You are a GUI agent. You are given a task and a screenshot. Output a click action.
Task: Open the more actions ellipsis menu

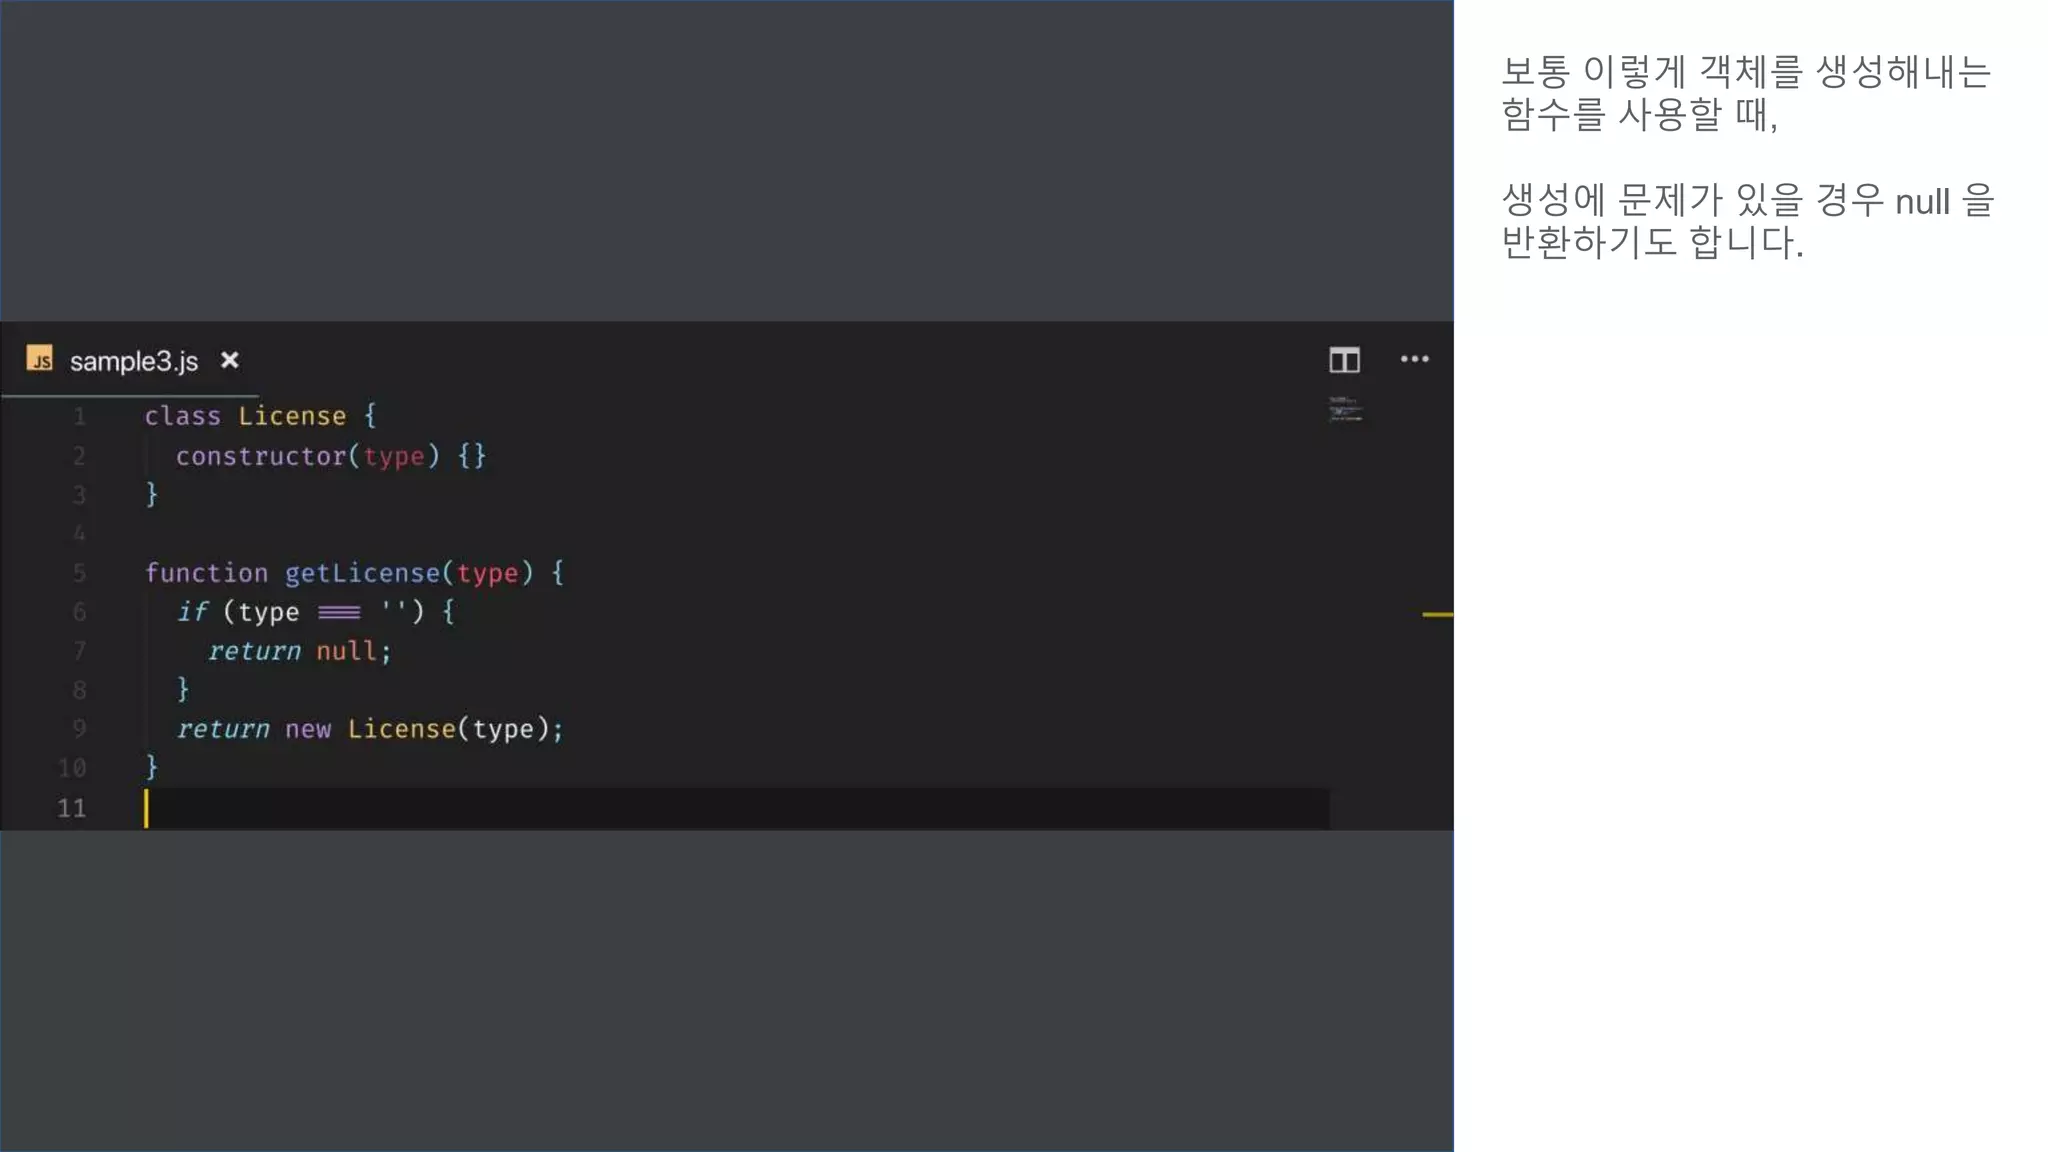click(x=1414, y=359)
